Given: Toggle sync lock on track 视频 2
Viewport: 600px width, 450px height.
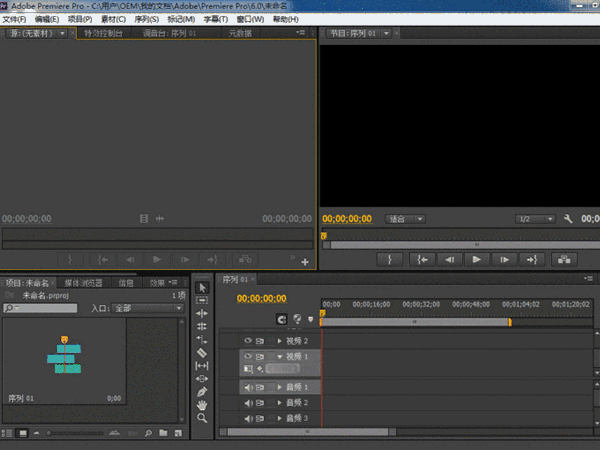Looking at the screenshot, I should click(x=260, y=341).
